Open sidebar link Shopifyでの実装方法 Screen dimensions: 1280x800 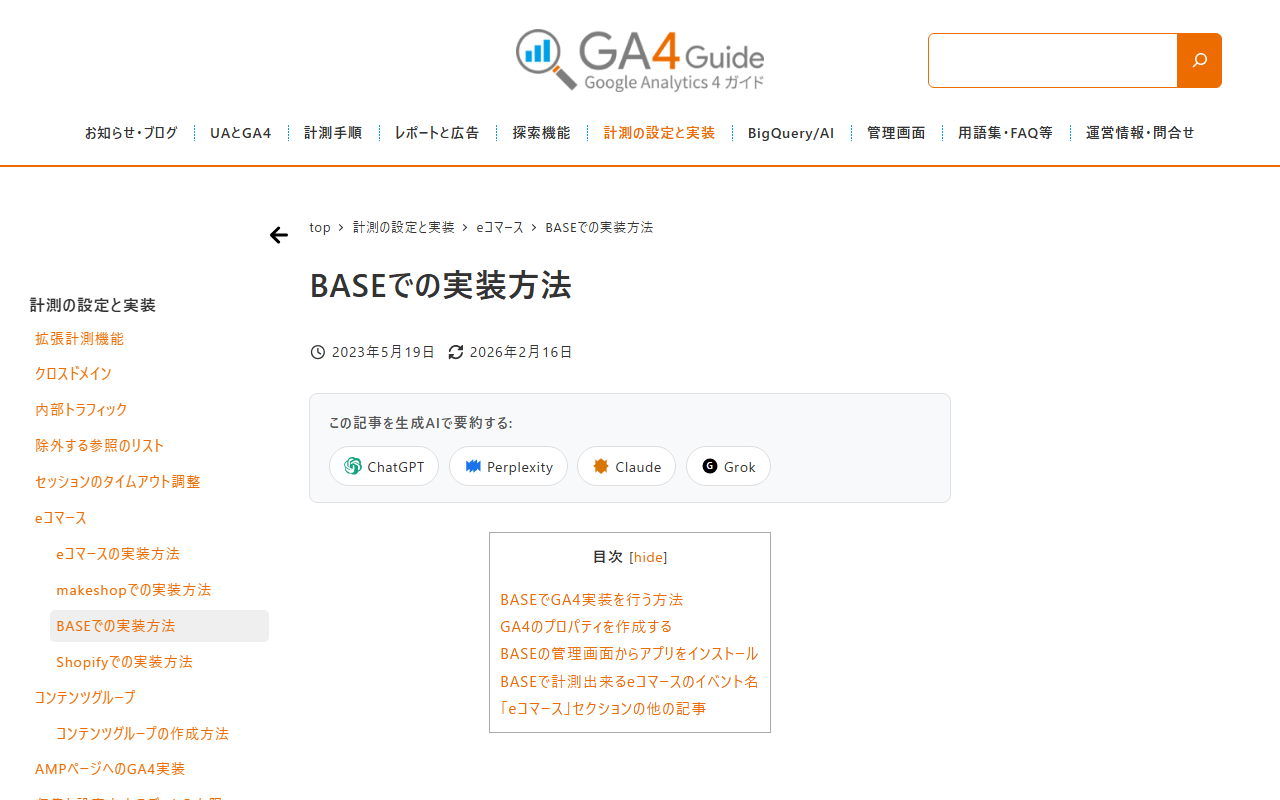(x=124, y=662)
